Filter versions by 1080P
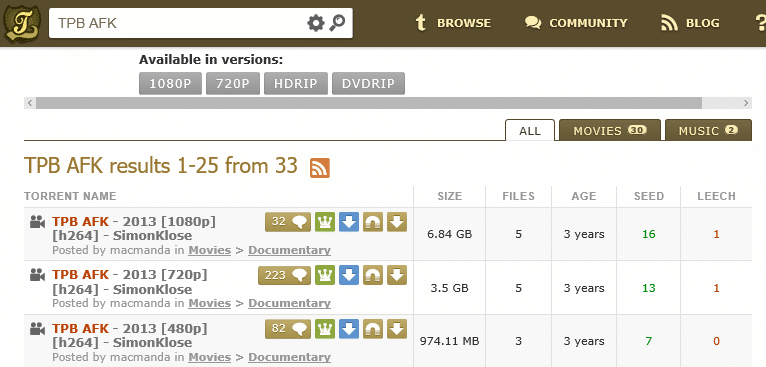Viewport: 766px width, 367px height. 170,84
